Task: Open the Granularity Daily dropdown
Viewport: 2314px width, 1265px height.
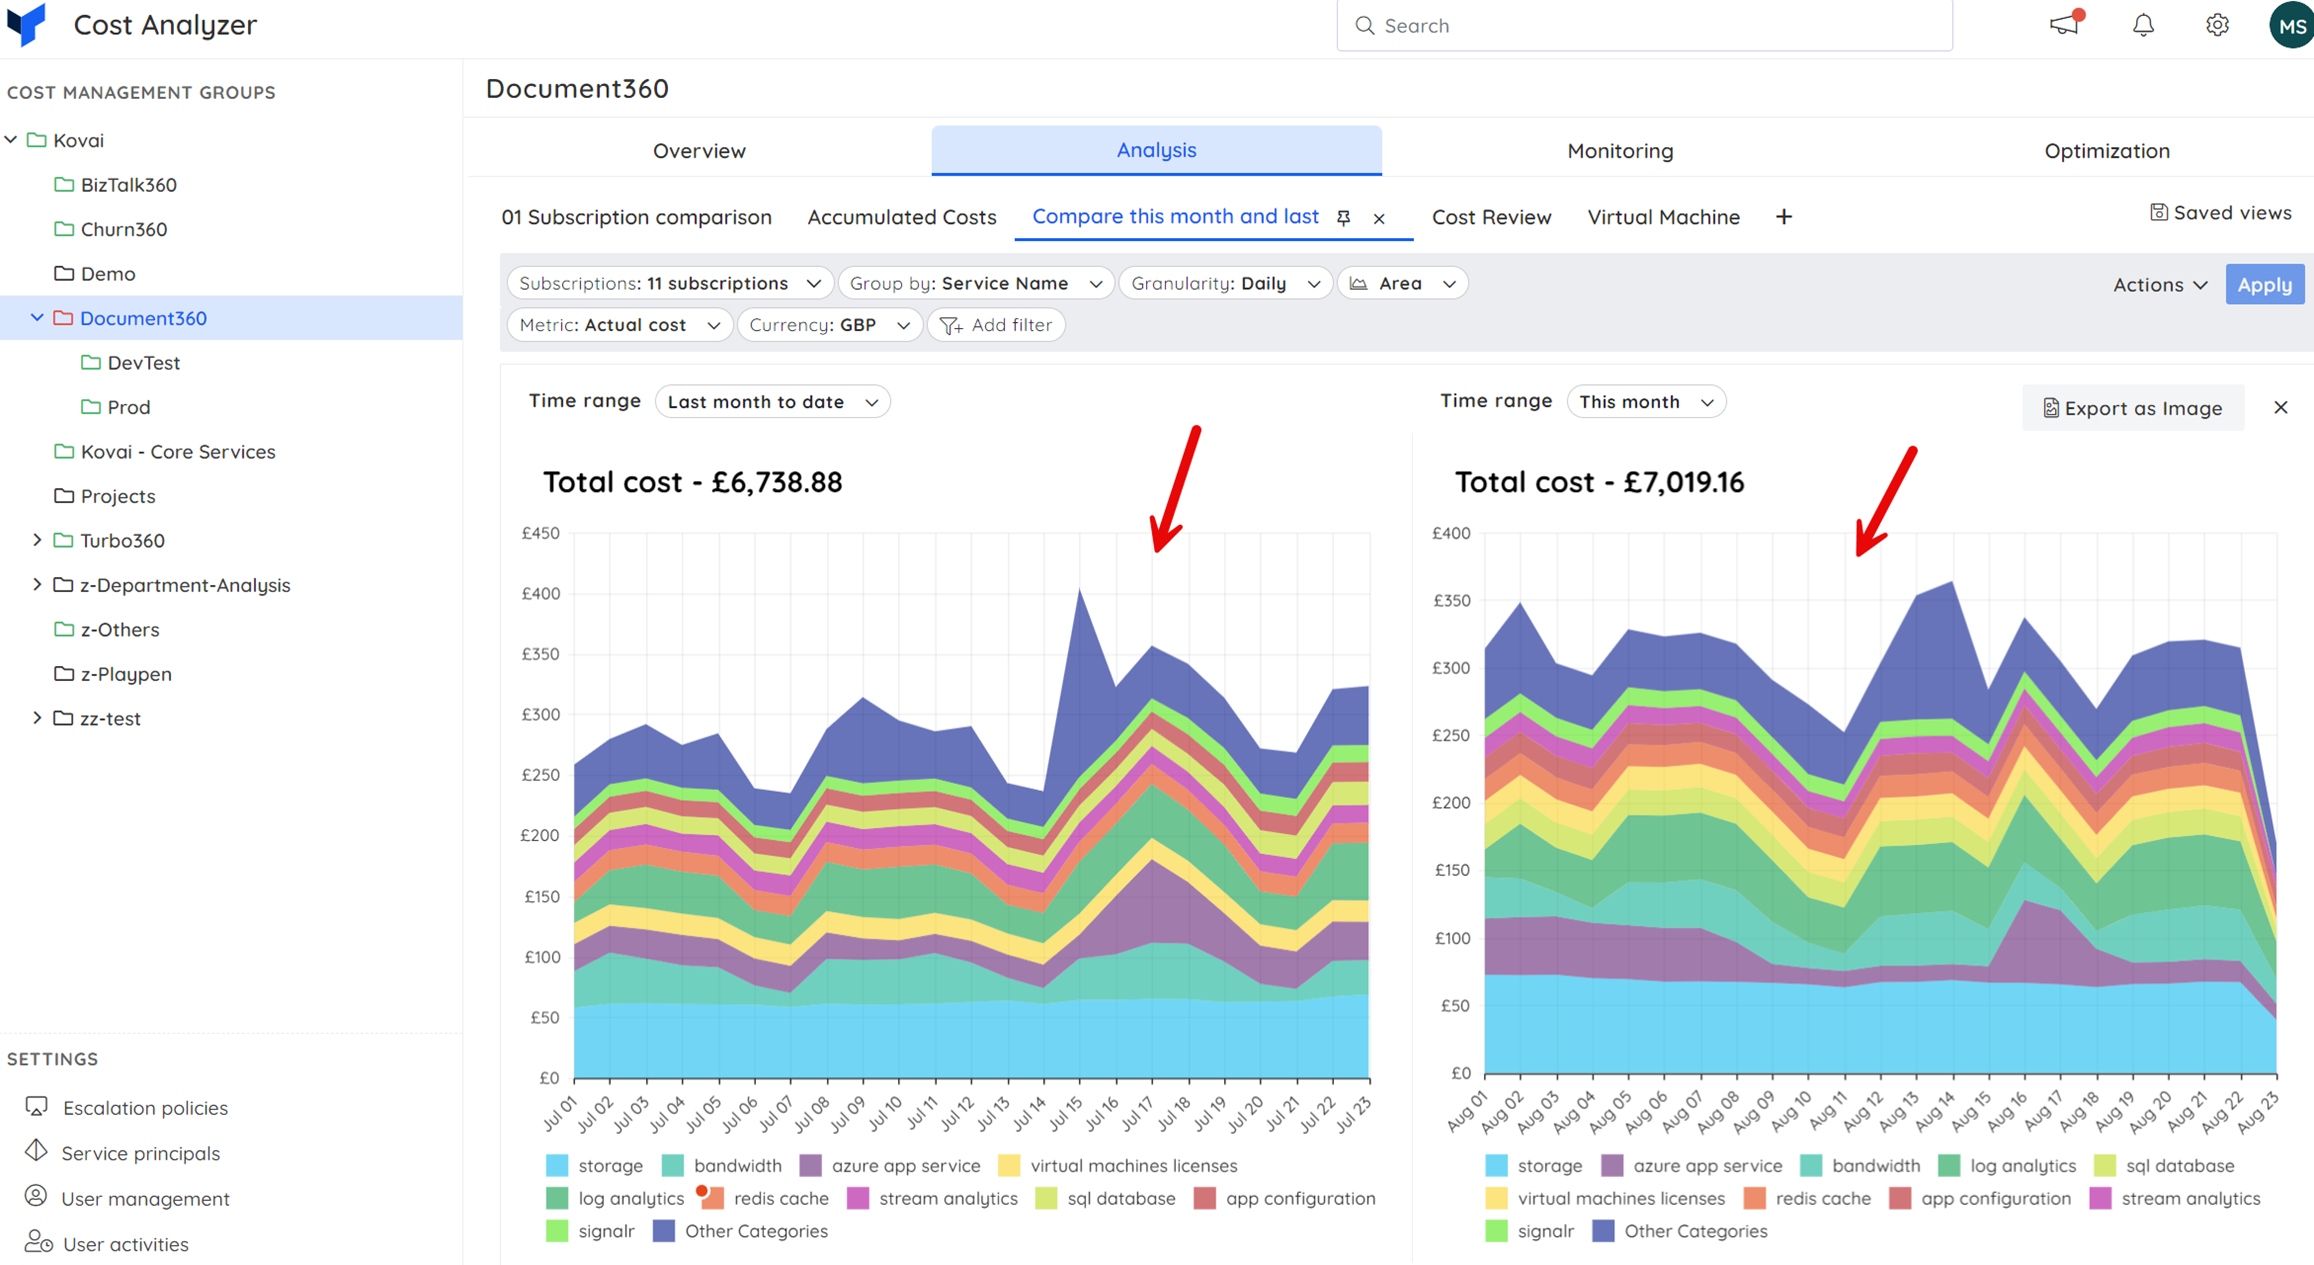Action: (1226, 284)
